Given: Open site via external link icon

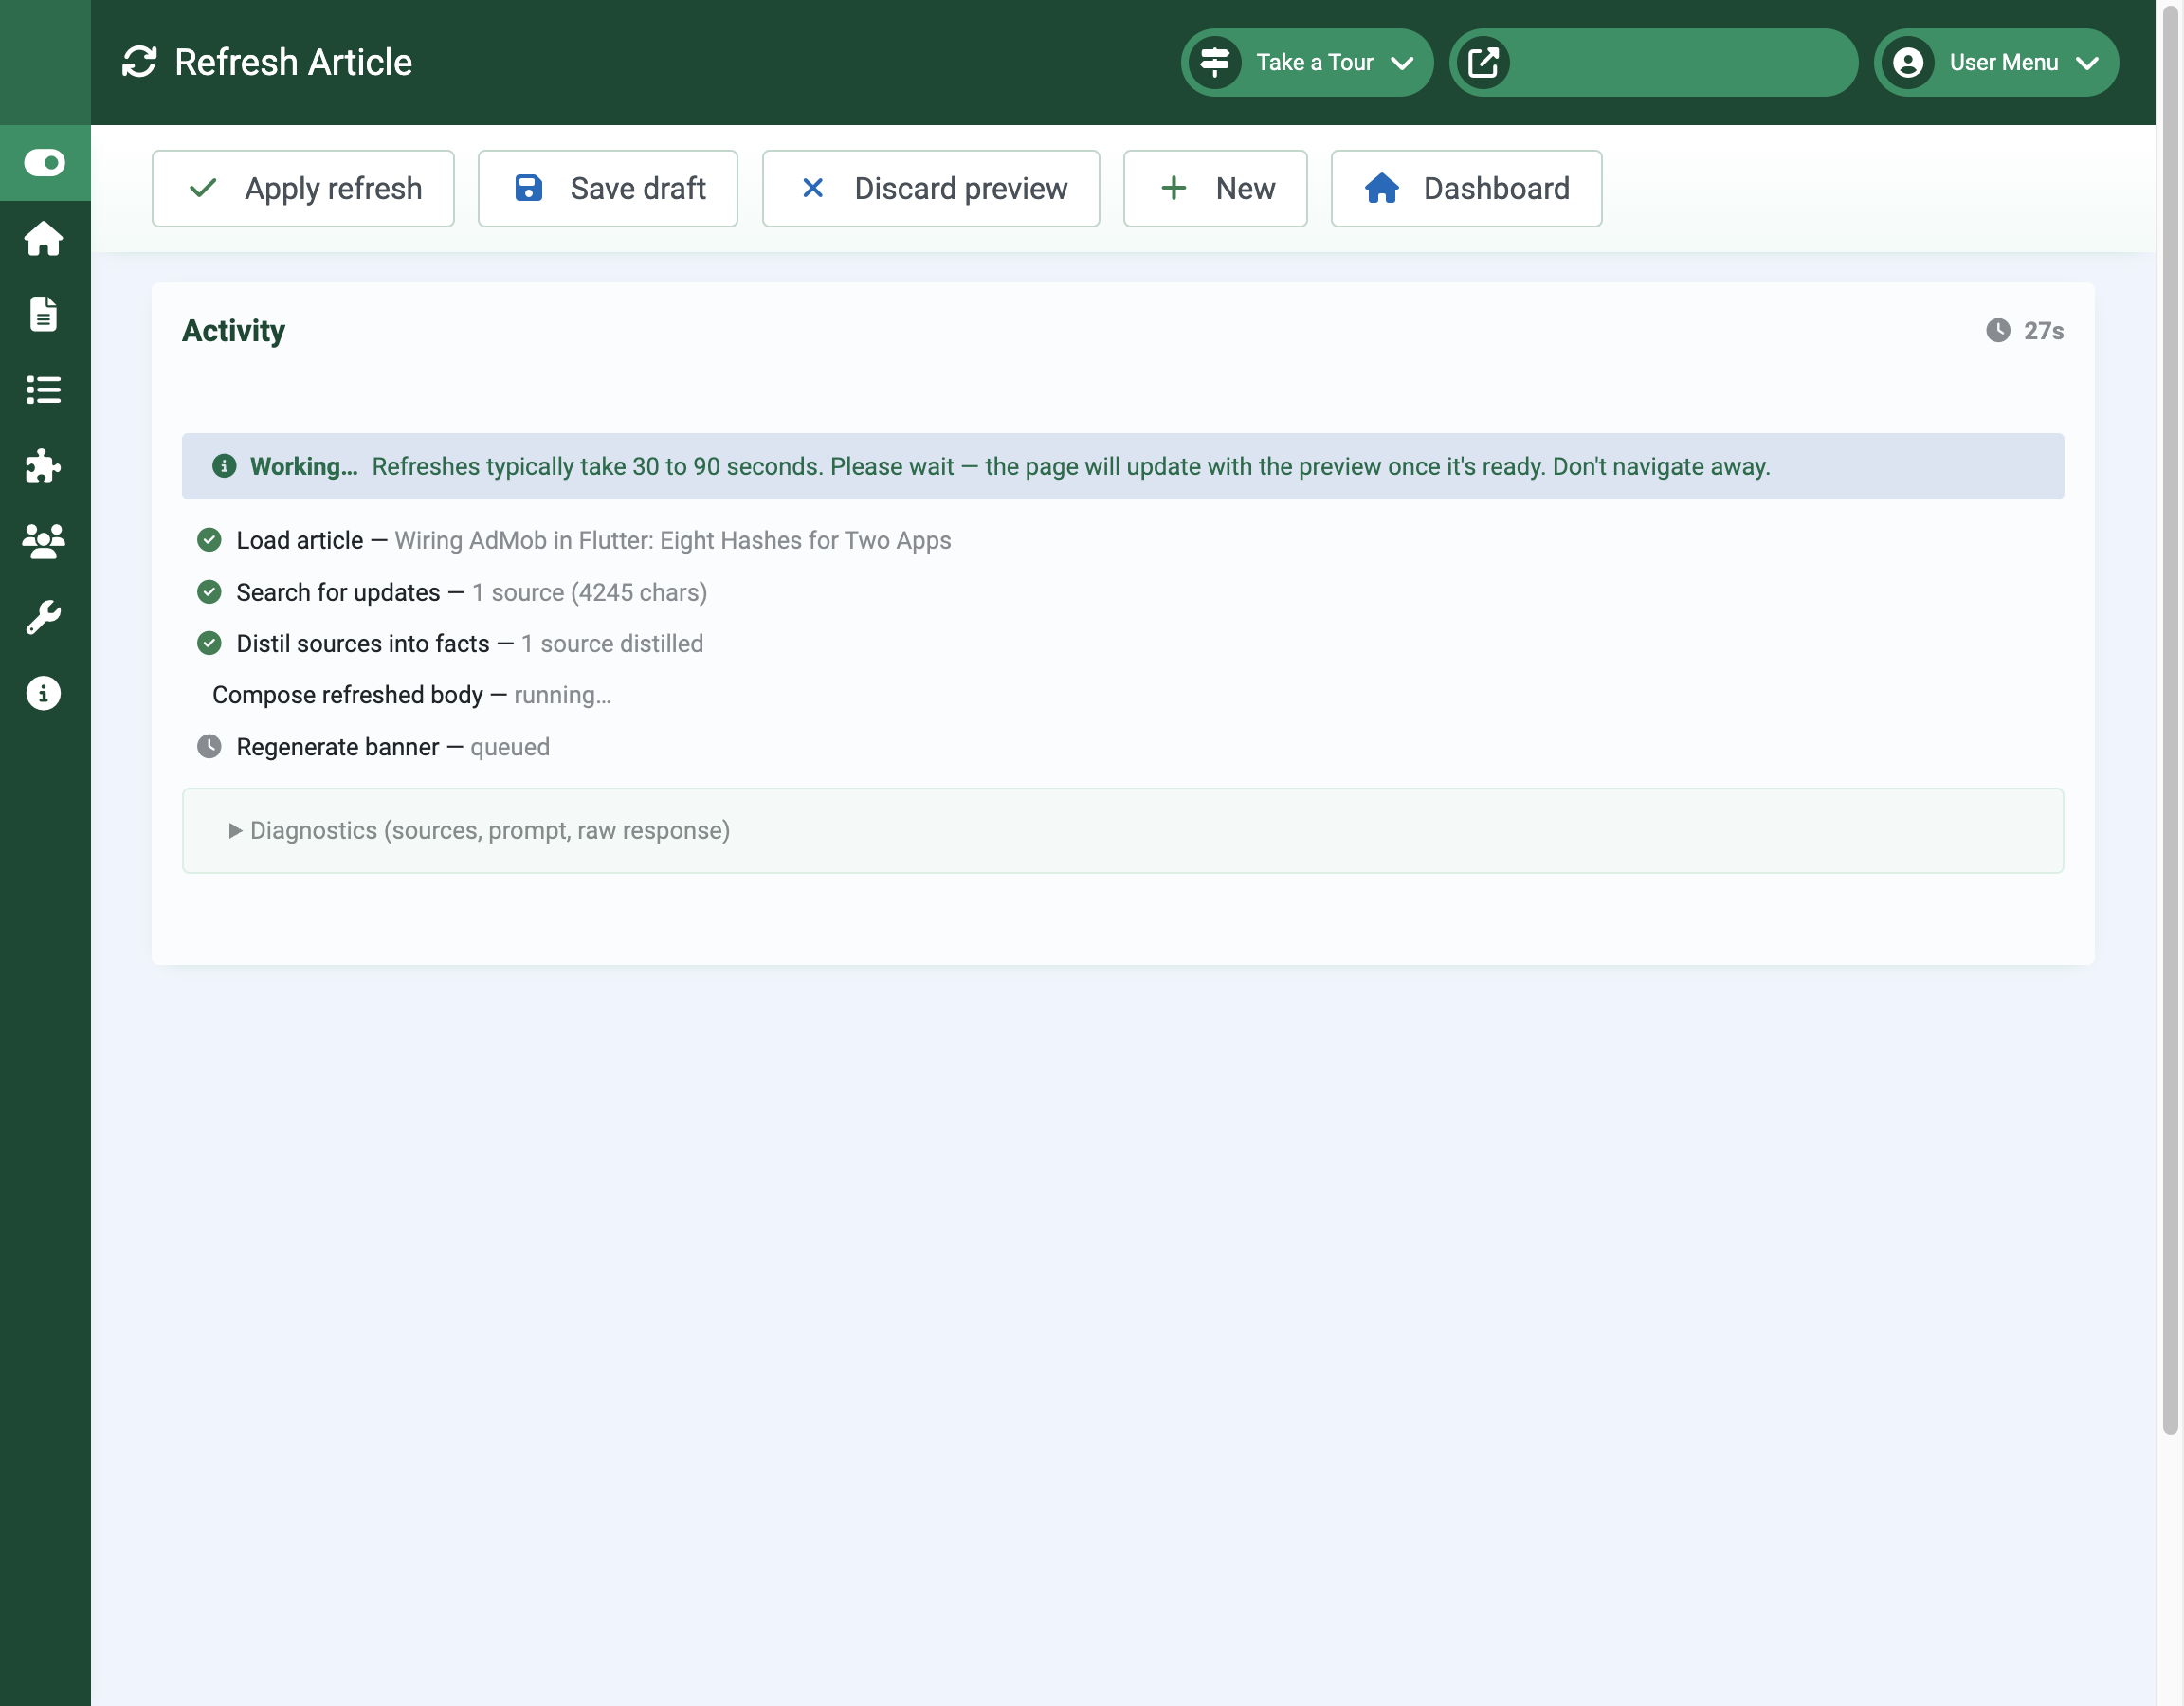Looking at the screenshot, I should pyautogui.click(x=1484, y=62).
